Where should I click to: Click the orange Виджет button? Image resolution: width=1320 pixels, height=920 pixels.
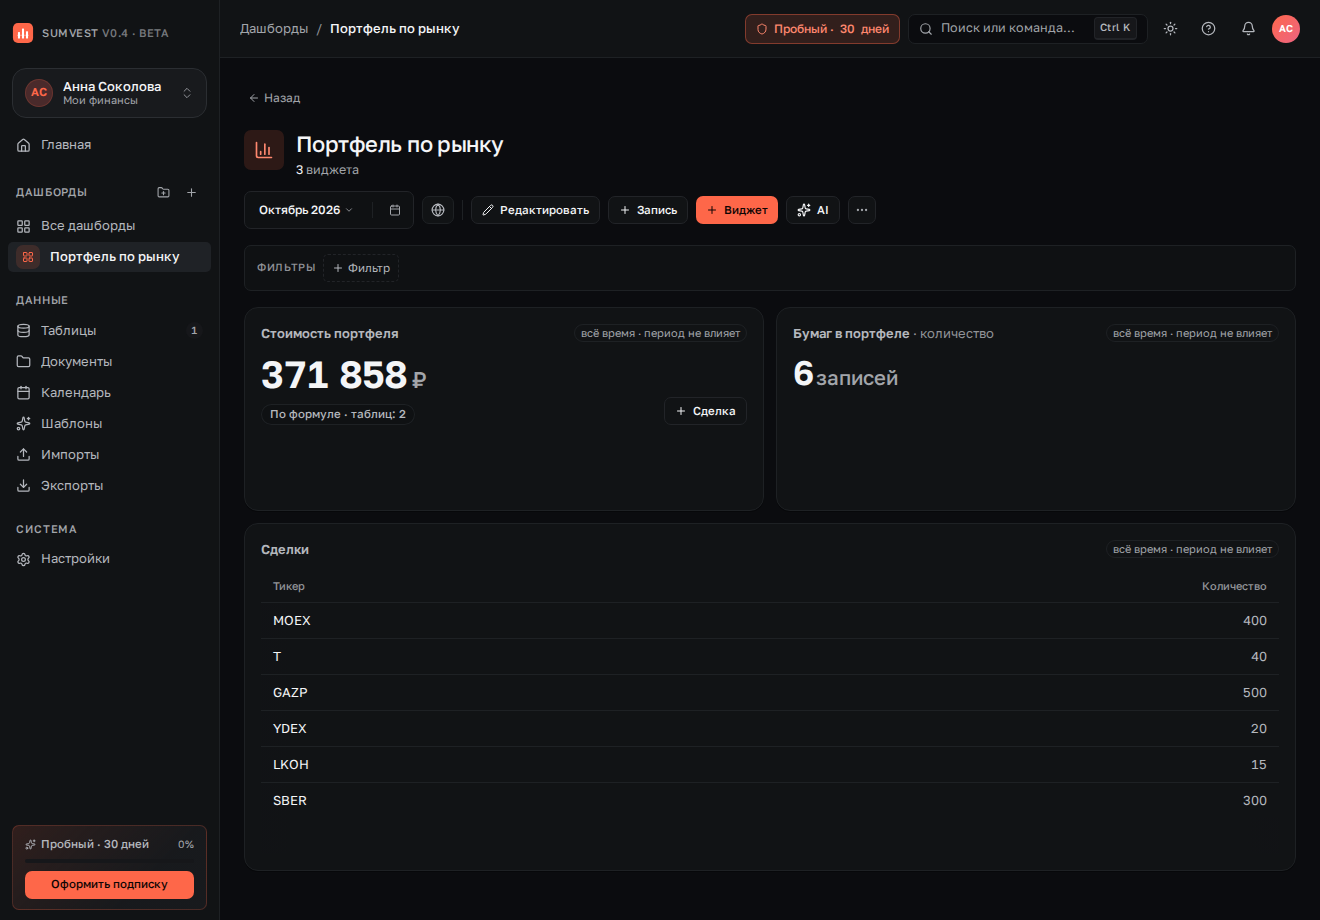(737, 210)
